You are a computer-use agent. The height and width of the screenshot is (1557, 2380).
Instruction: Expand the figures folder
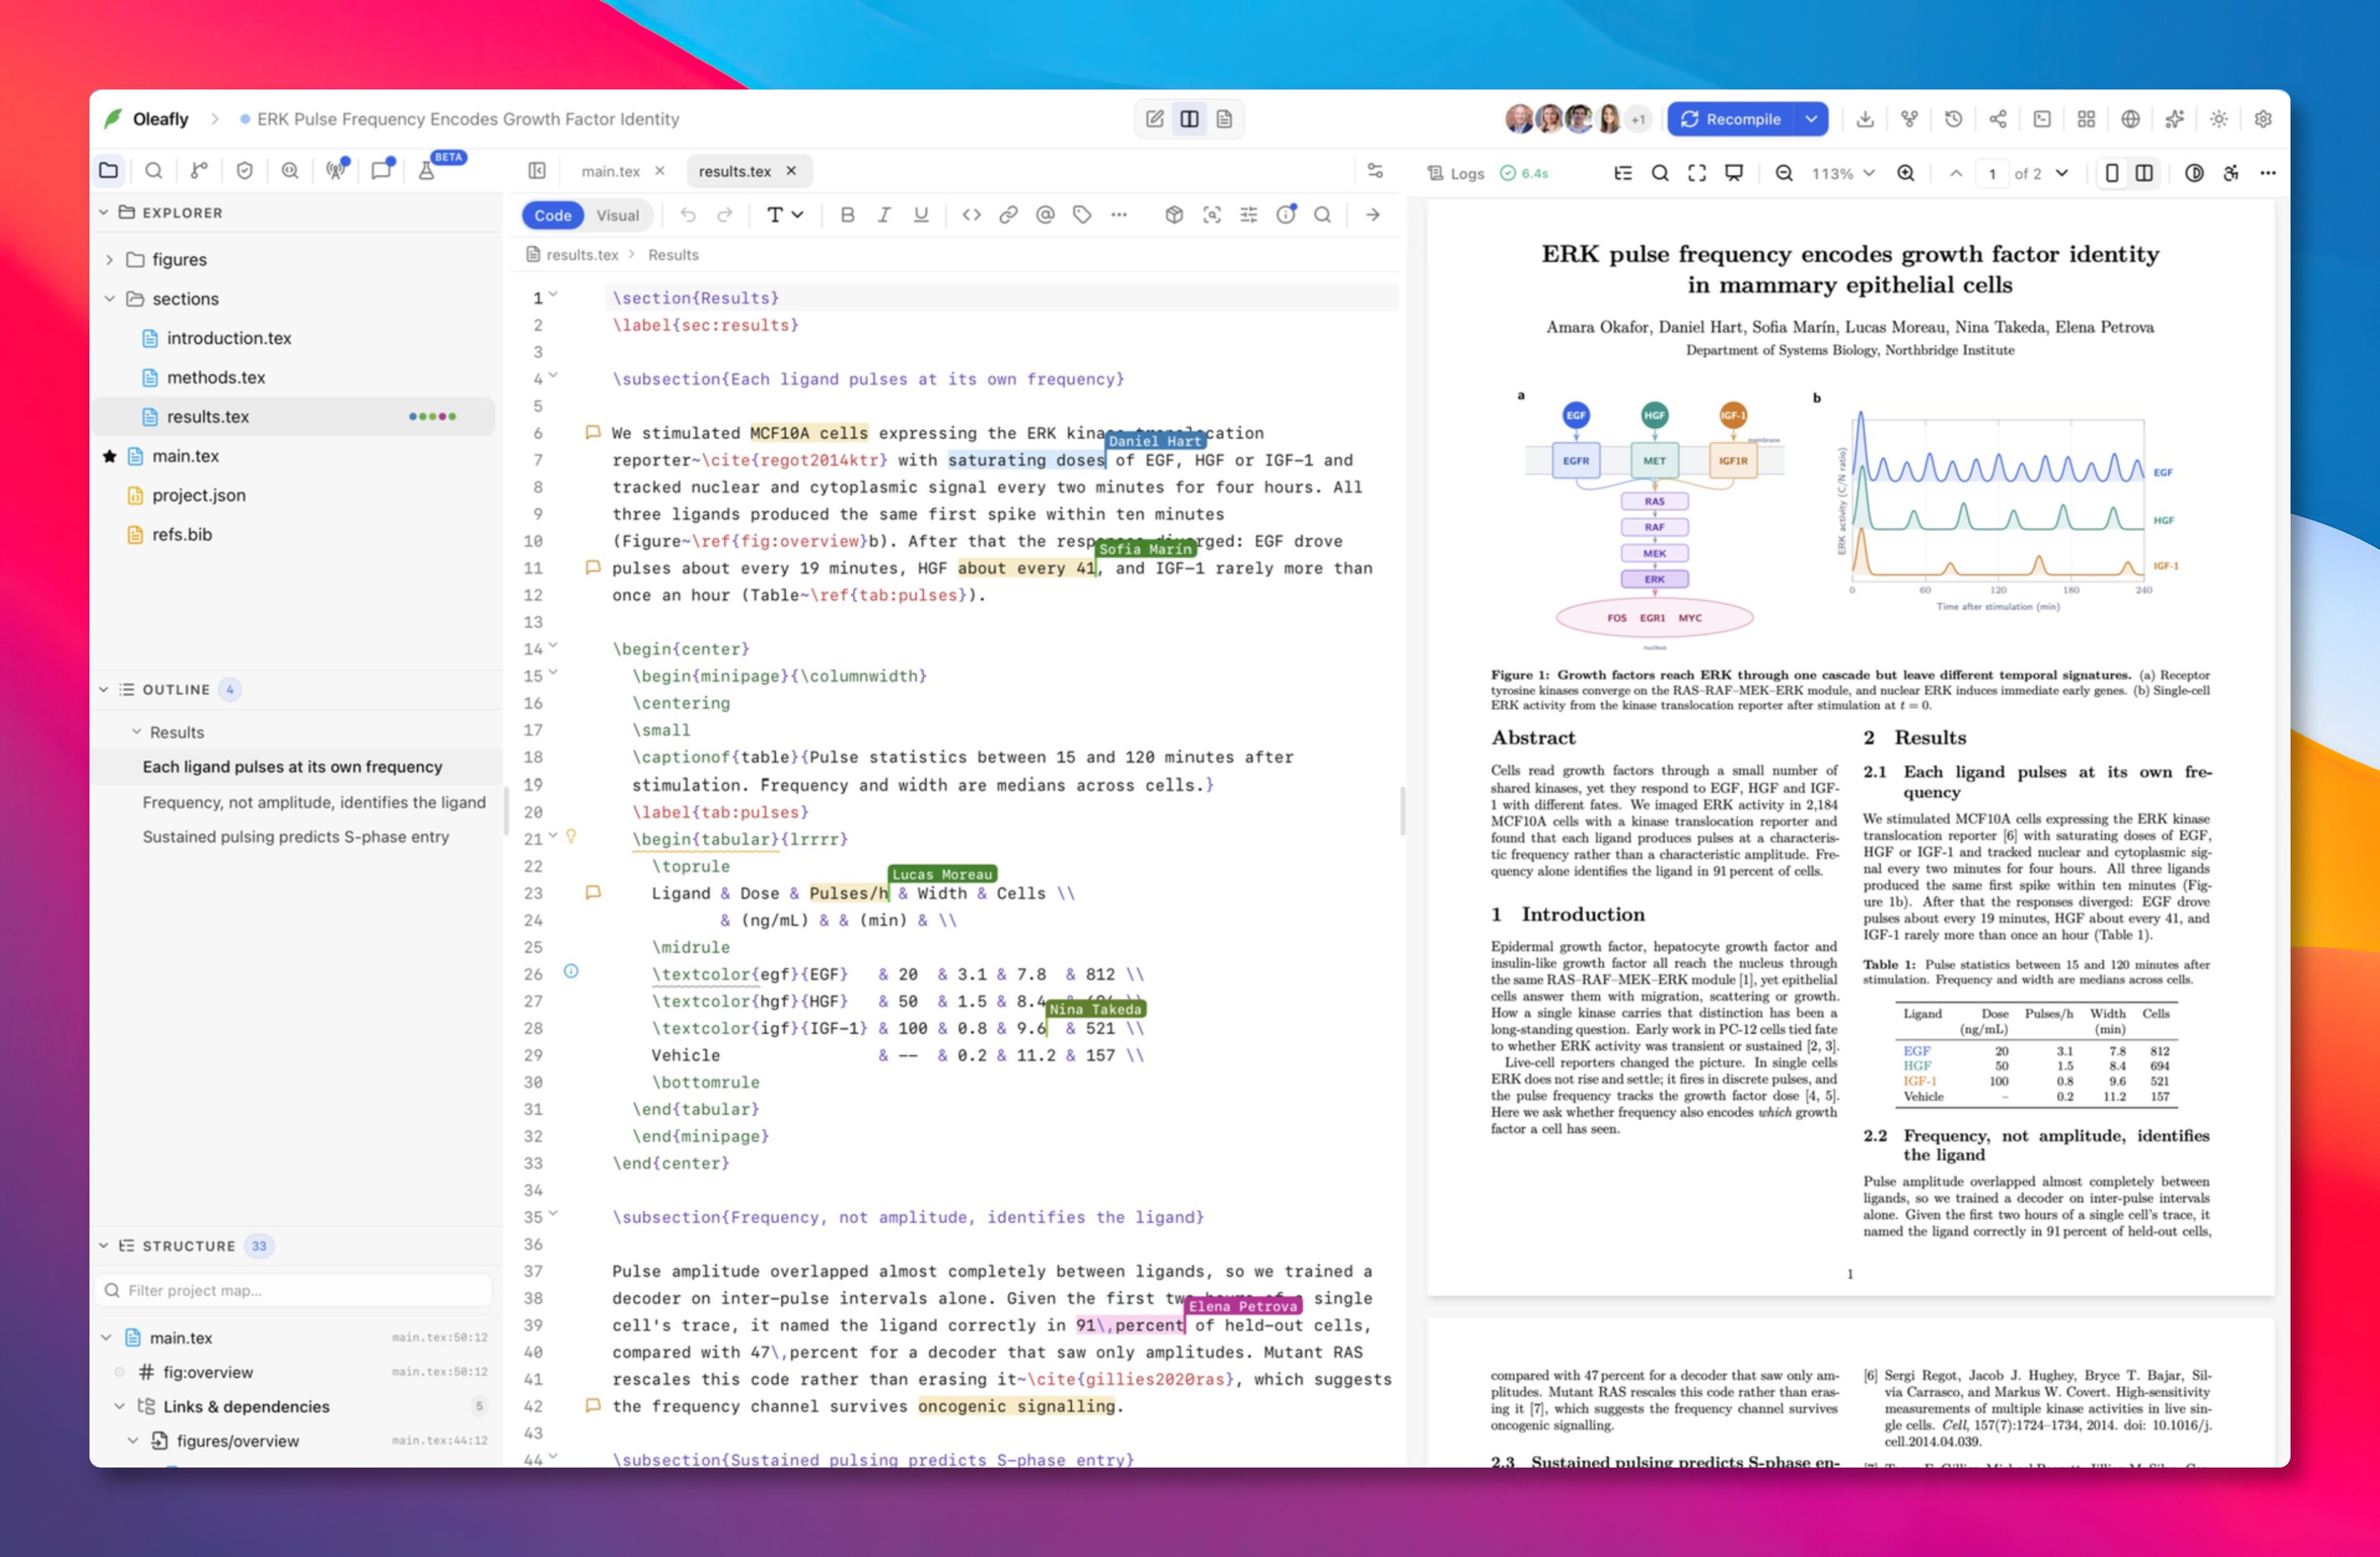pyautogui.click(x=109, y=259)
